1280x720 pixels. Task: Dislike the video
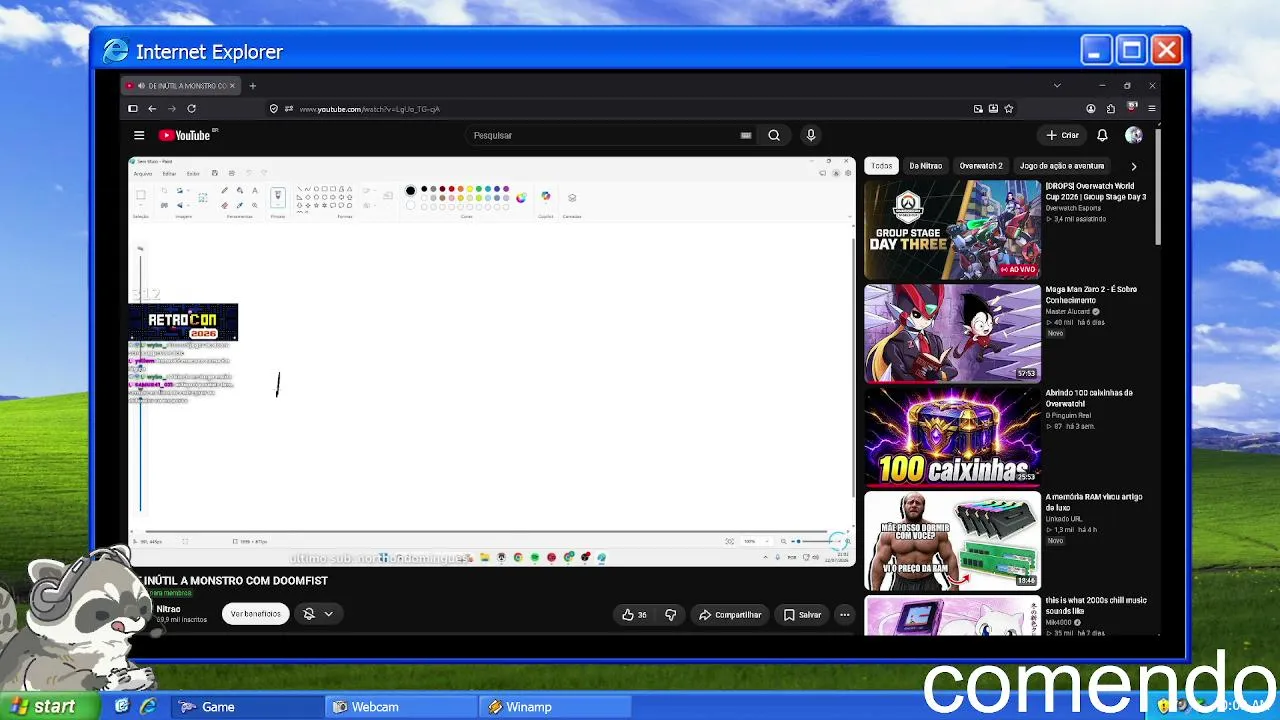click(x=671, y=614)
